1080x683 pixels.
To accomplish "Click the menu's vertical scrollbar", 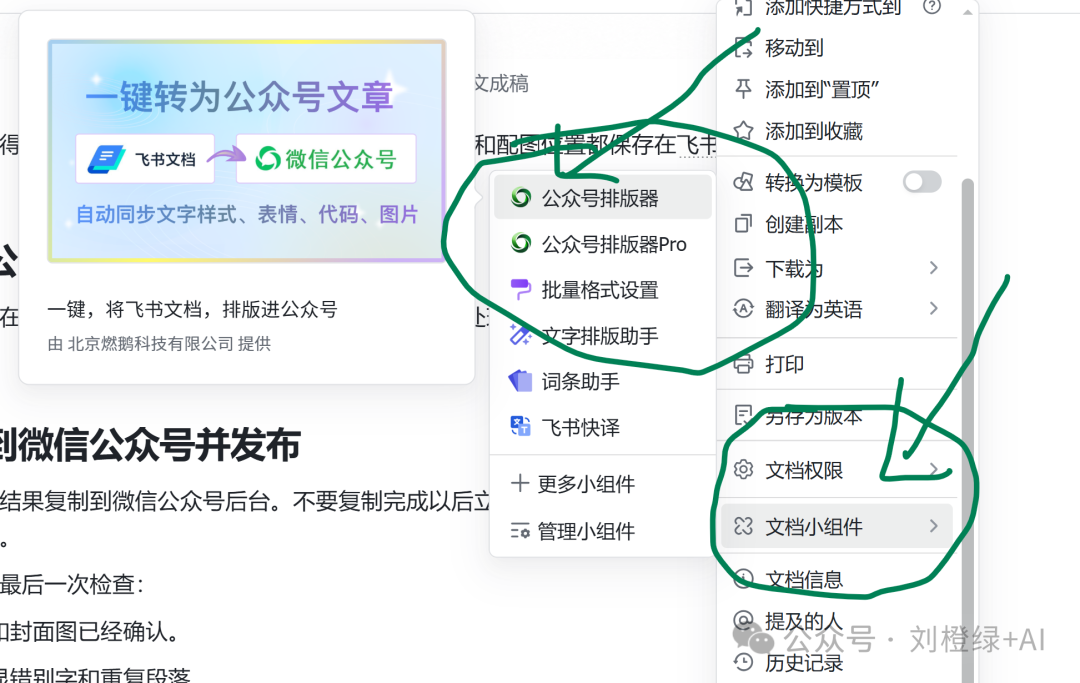I will pyautogui.click(x=967, y=430).
